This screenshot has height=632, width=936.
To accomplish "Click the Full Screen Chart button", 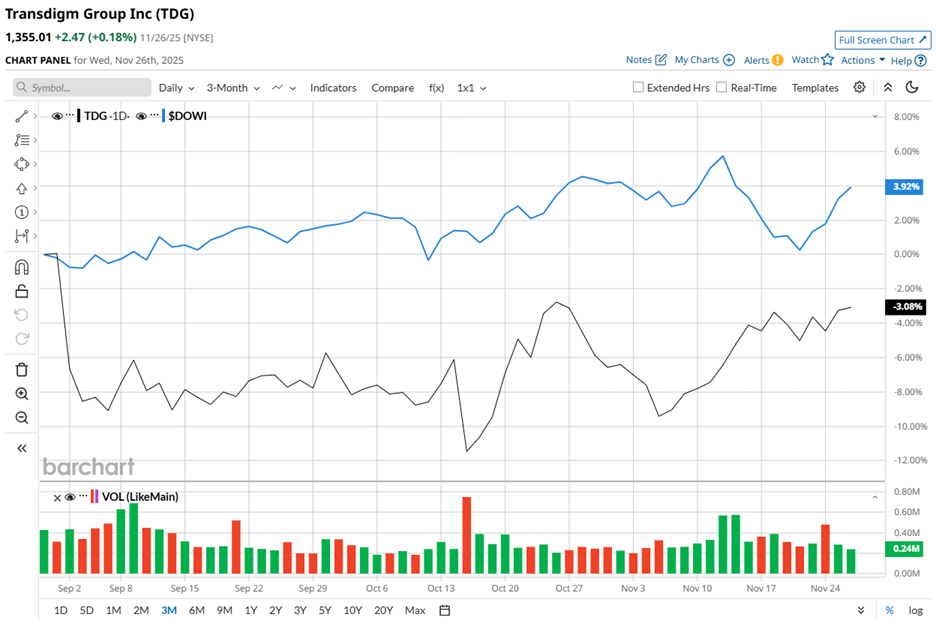I will pyautogui.click(x=882, y=40).
